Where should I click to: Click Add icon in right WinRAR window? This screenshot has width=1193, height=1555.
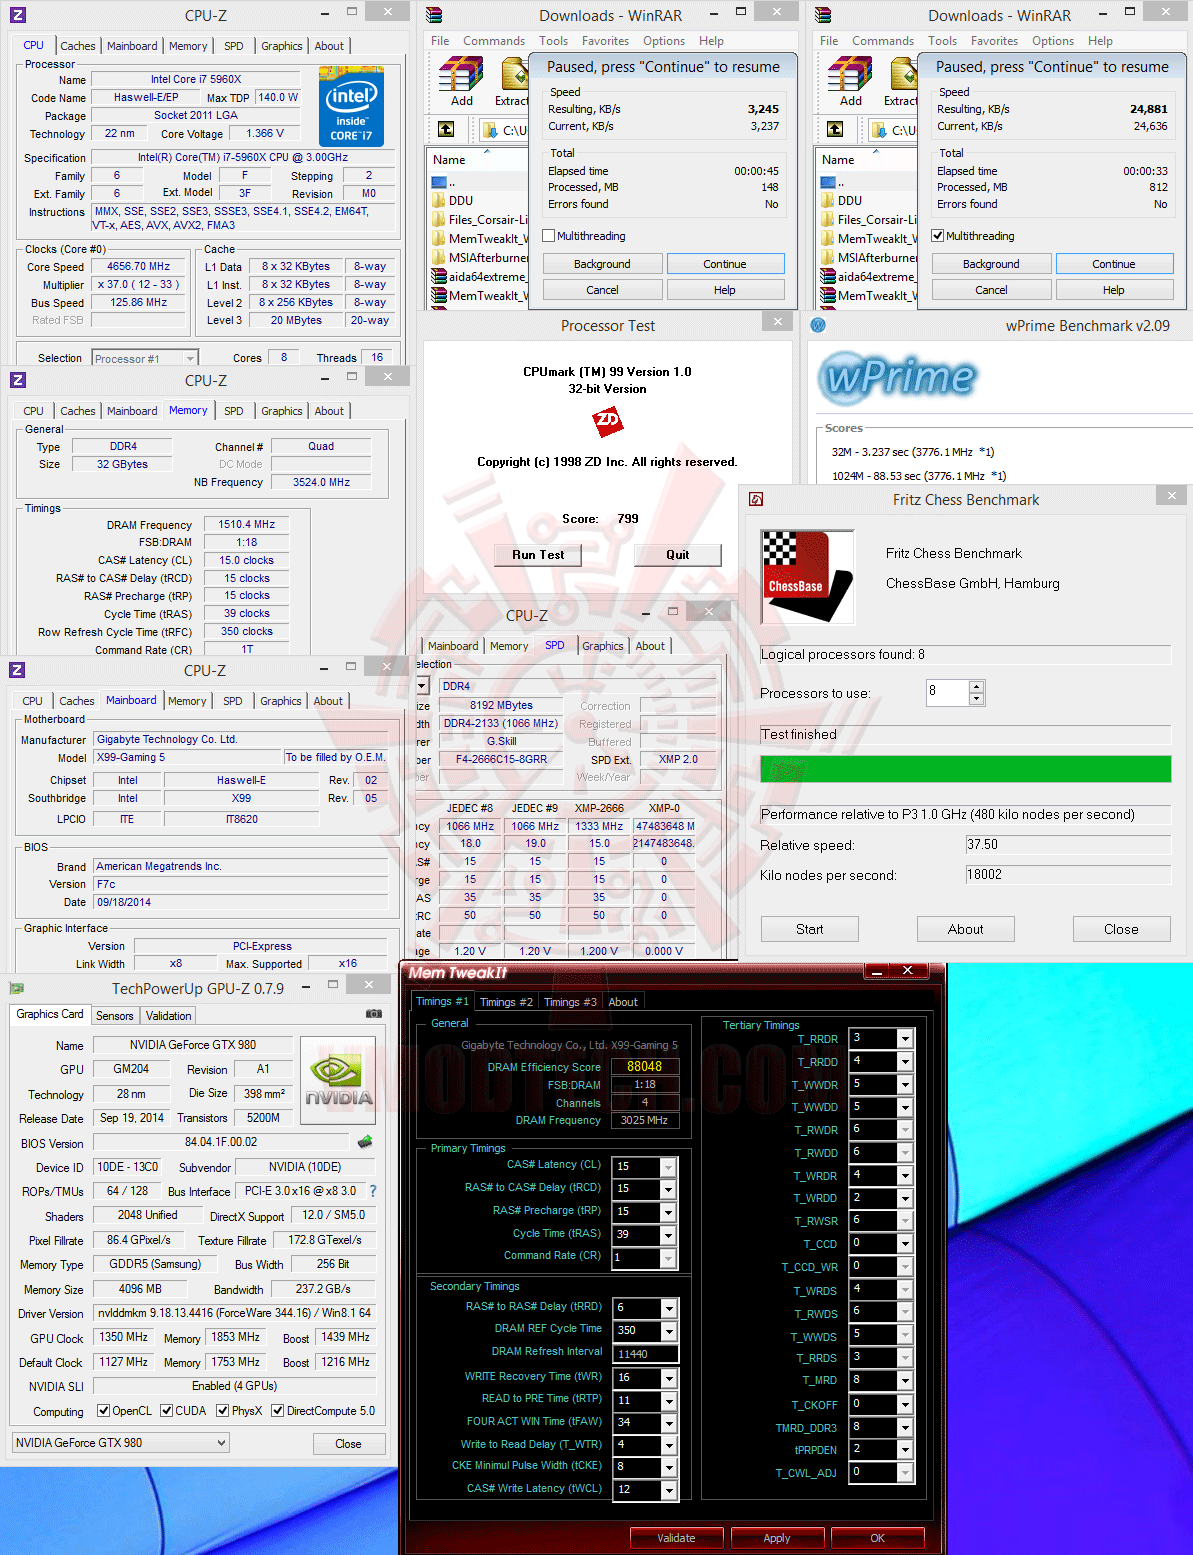click(x=850, y=81)
